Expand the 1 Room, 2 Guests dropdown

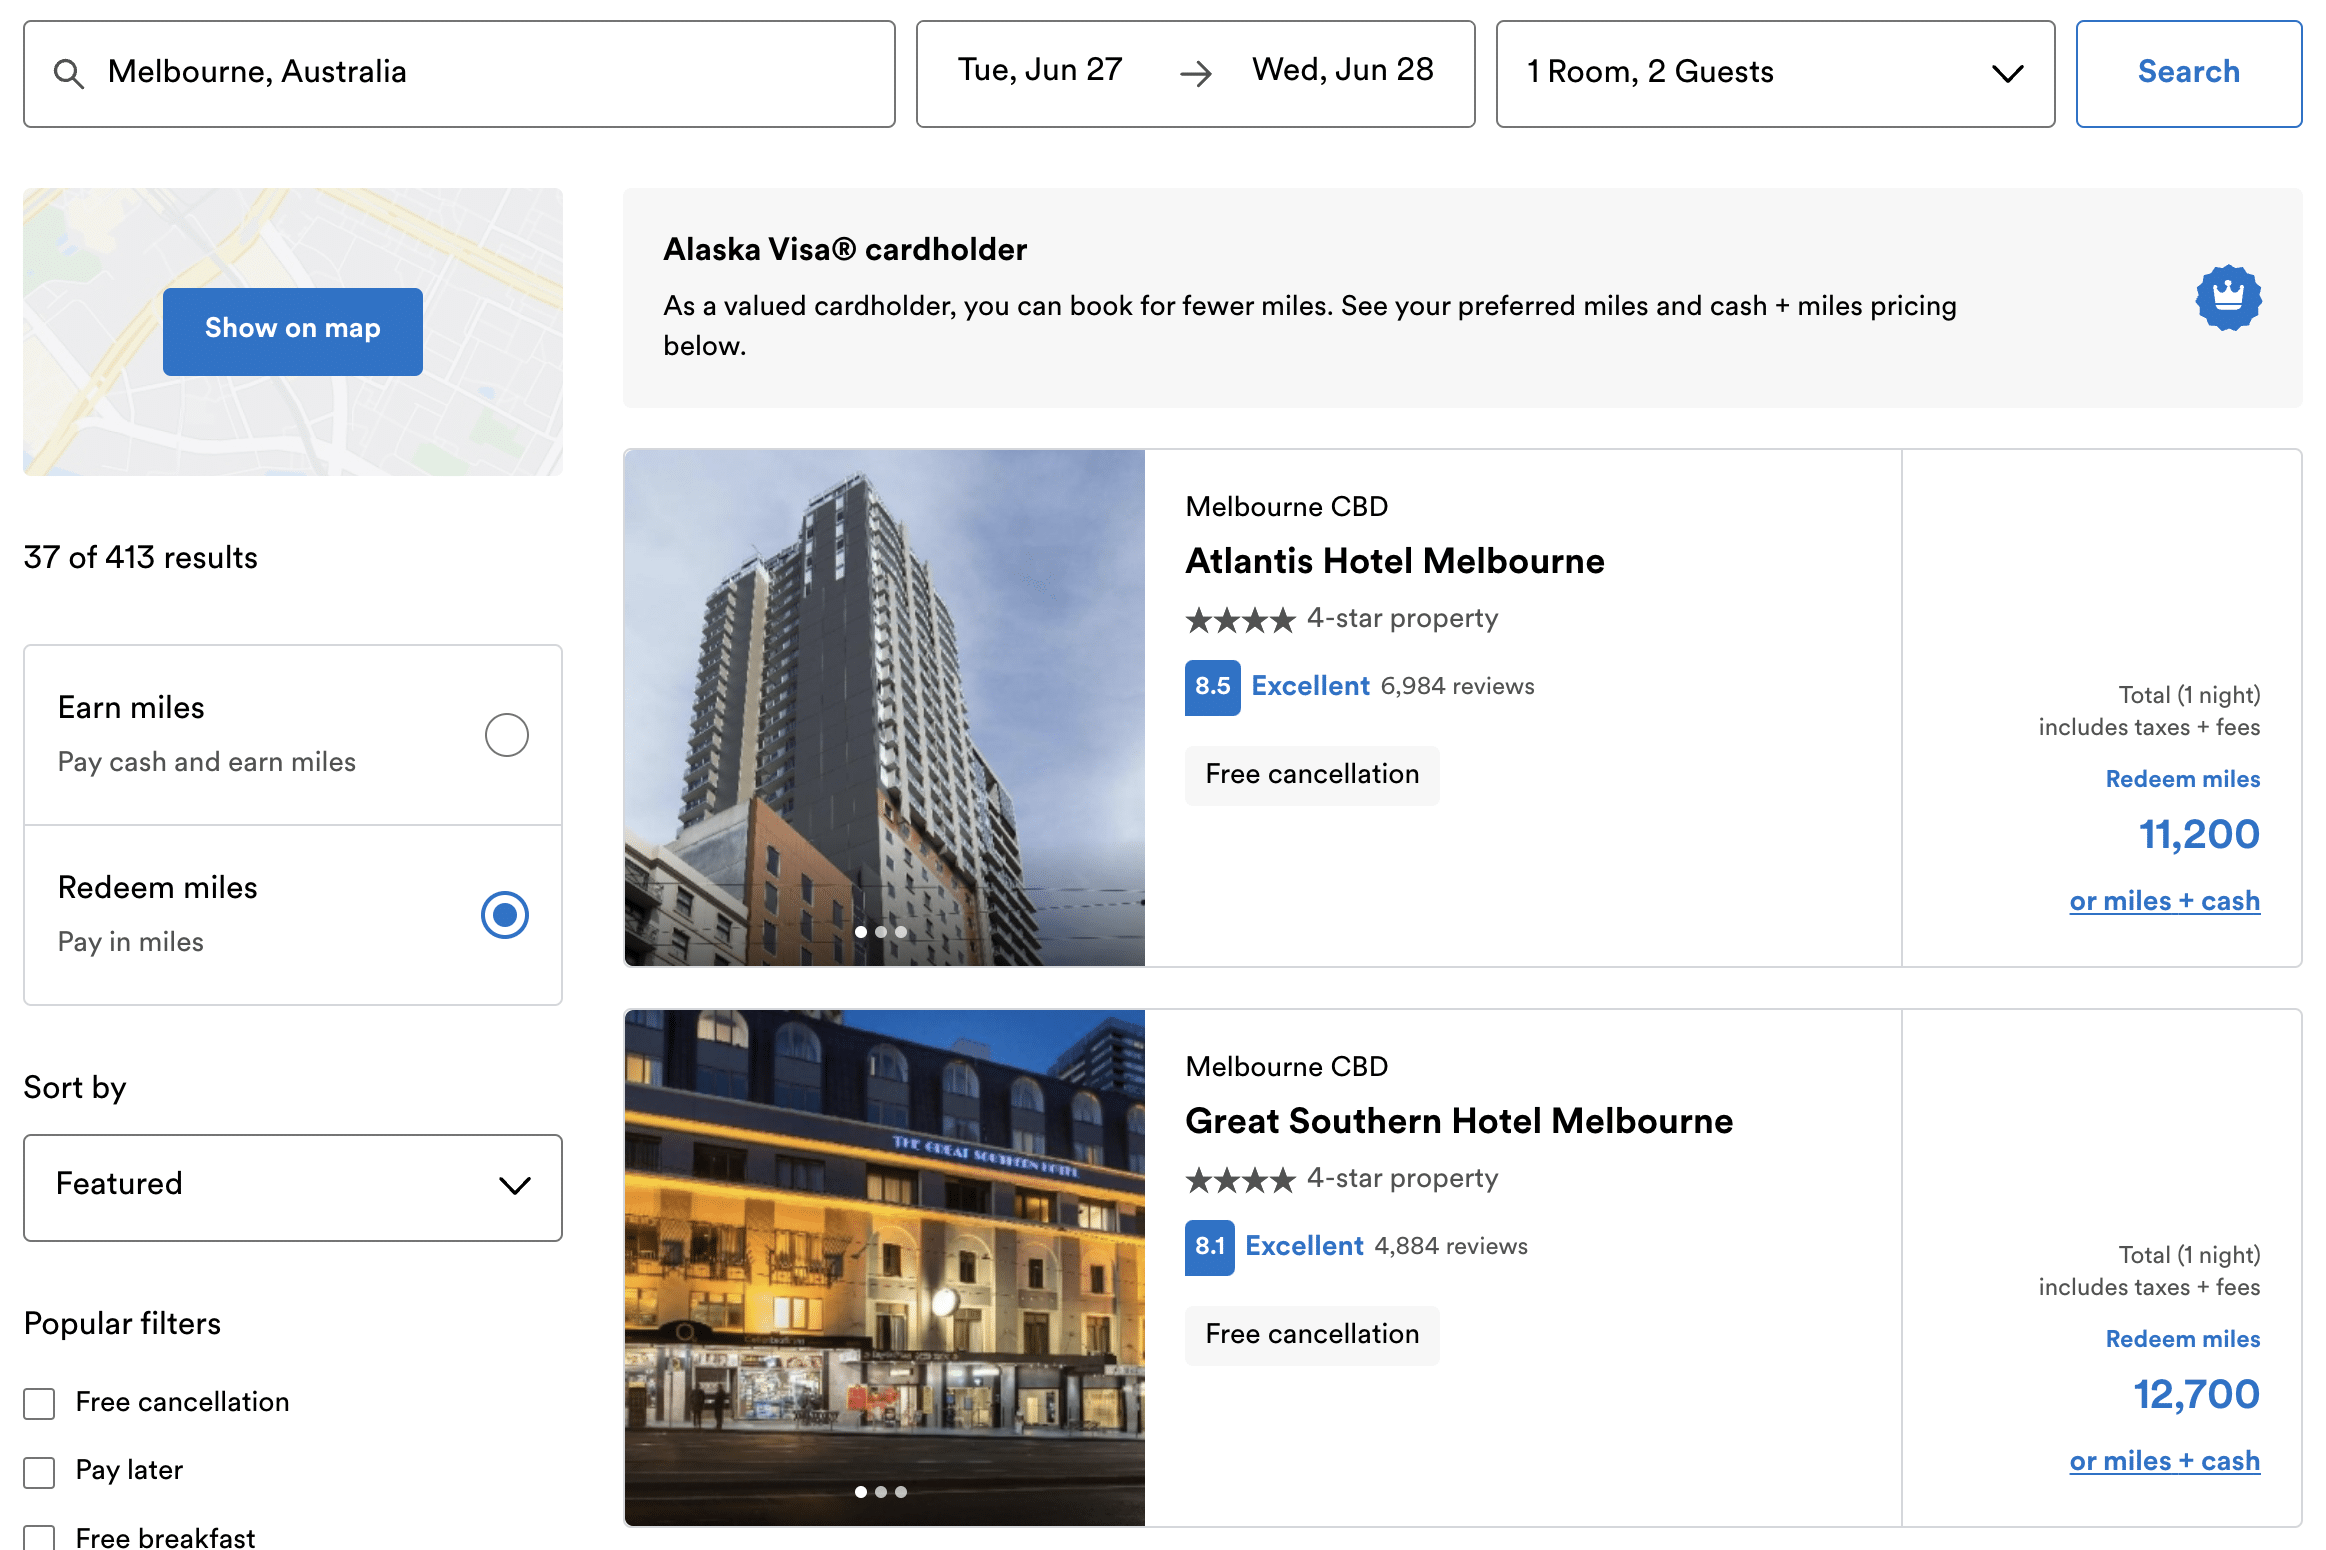click(1774, 73)
